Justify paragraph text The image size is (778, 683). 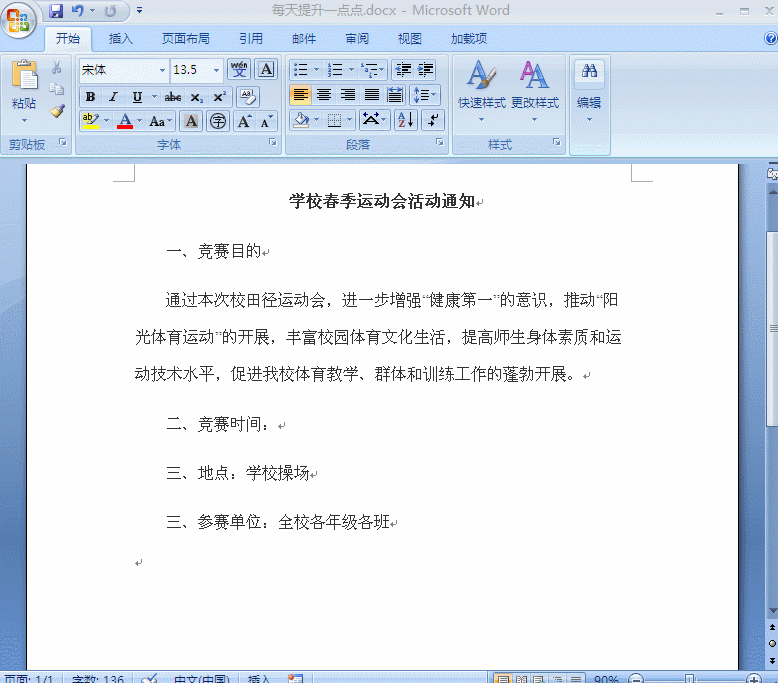point(372,95)
